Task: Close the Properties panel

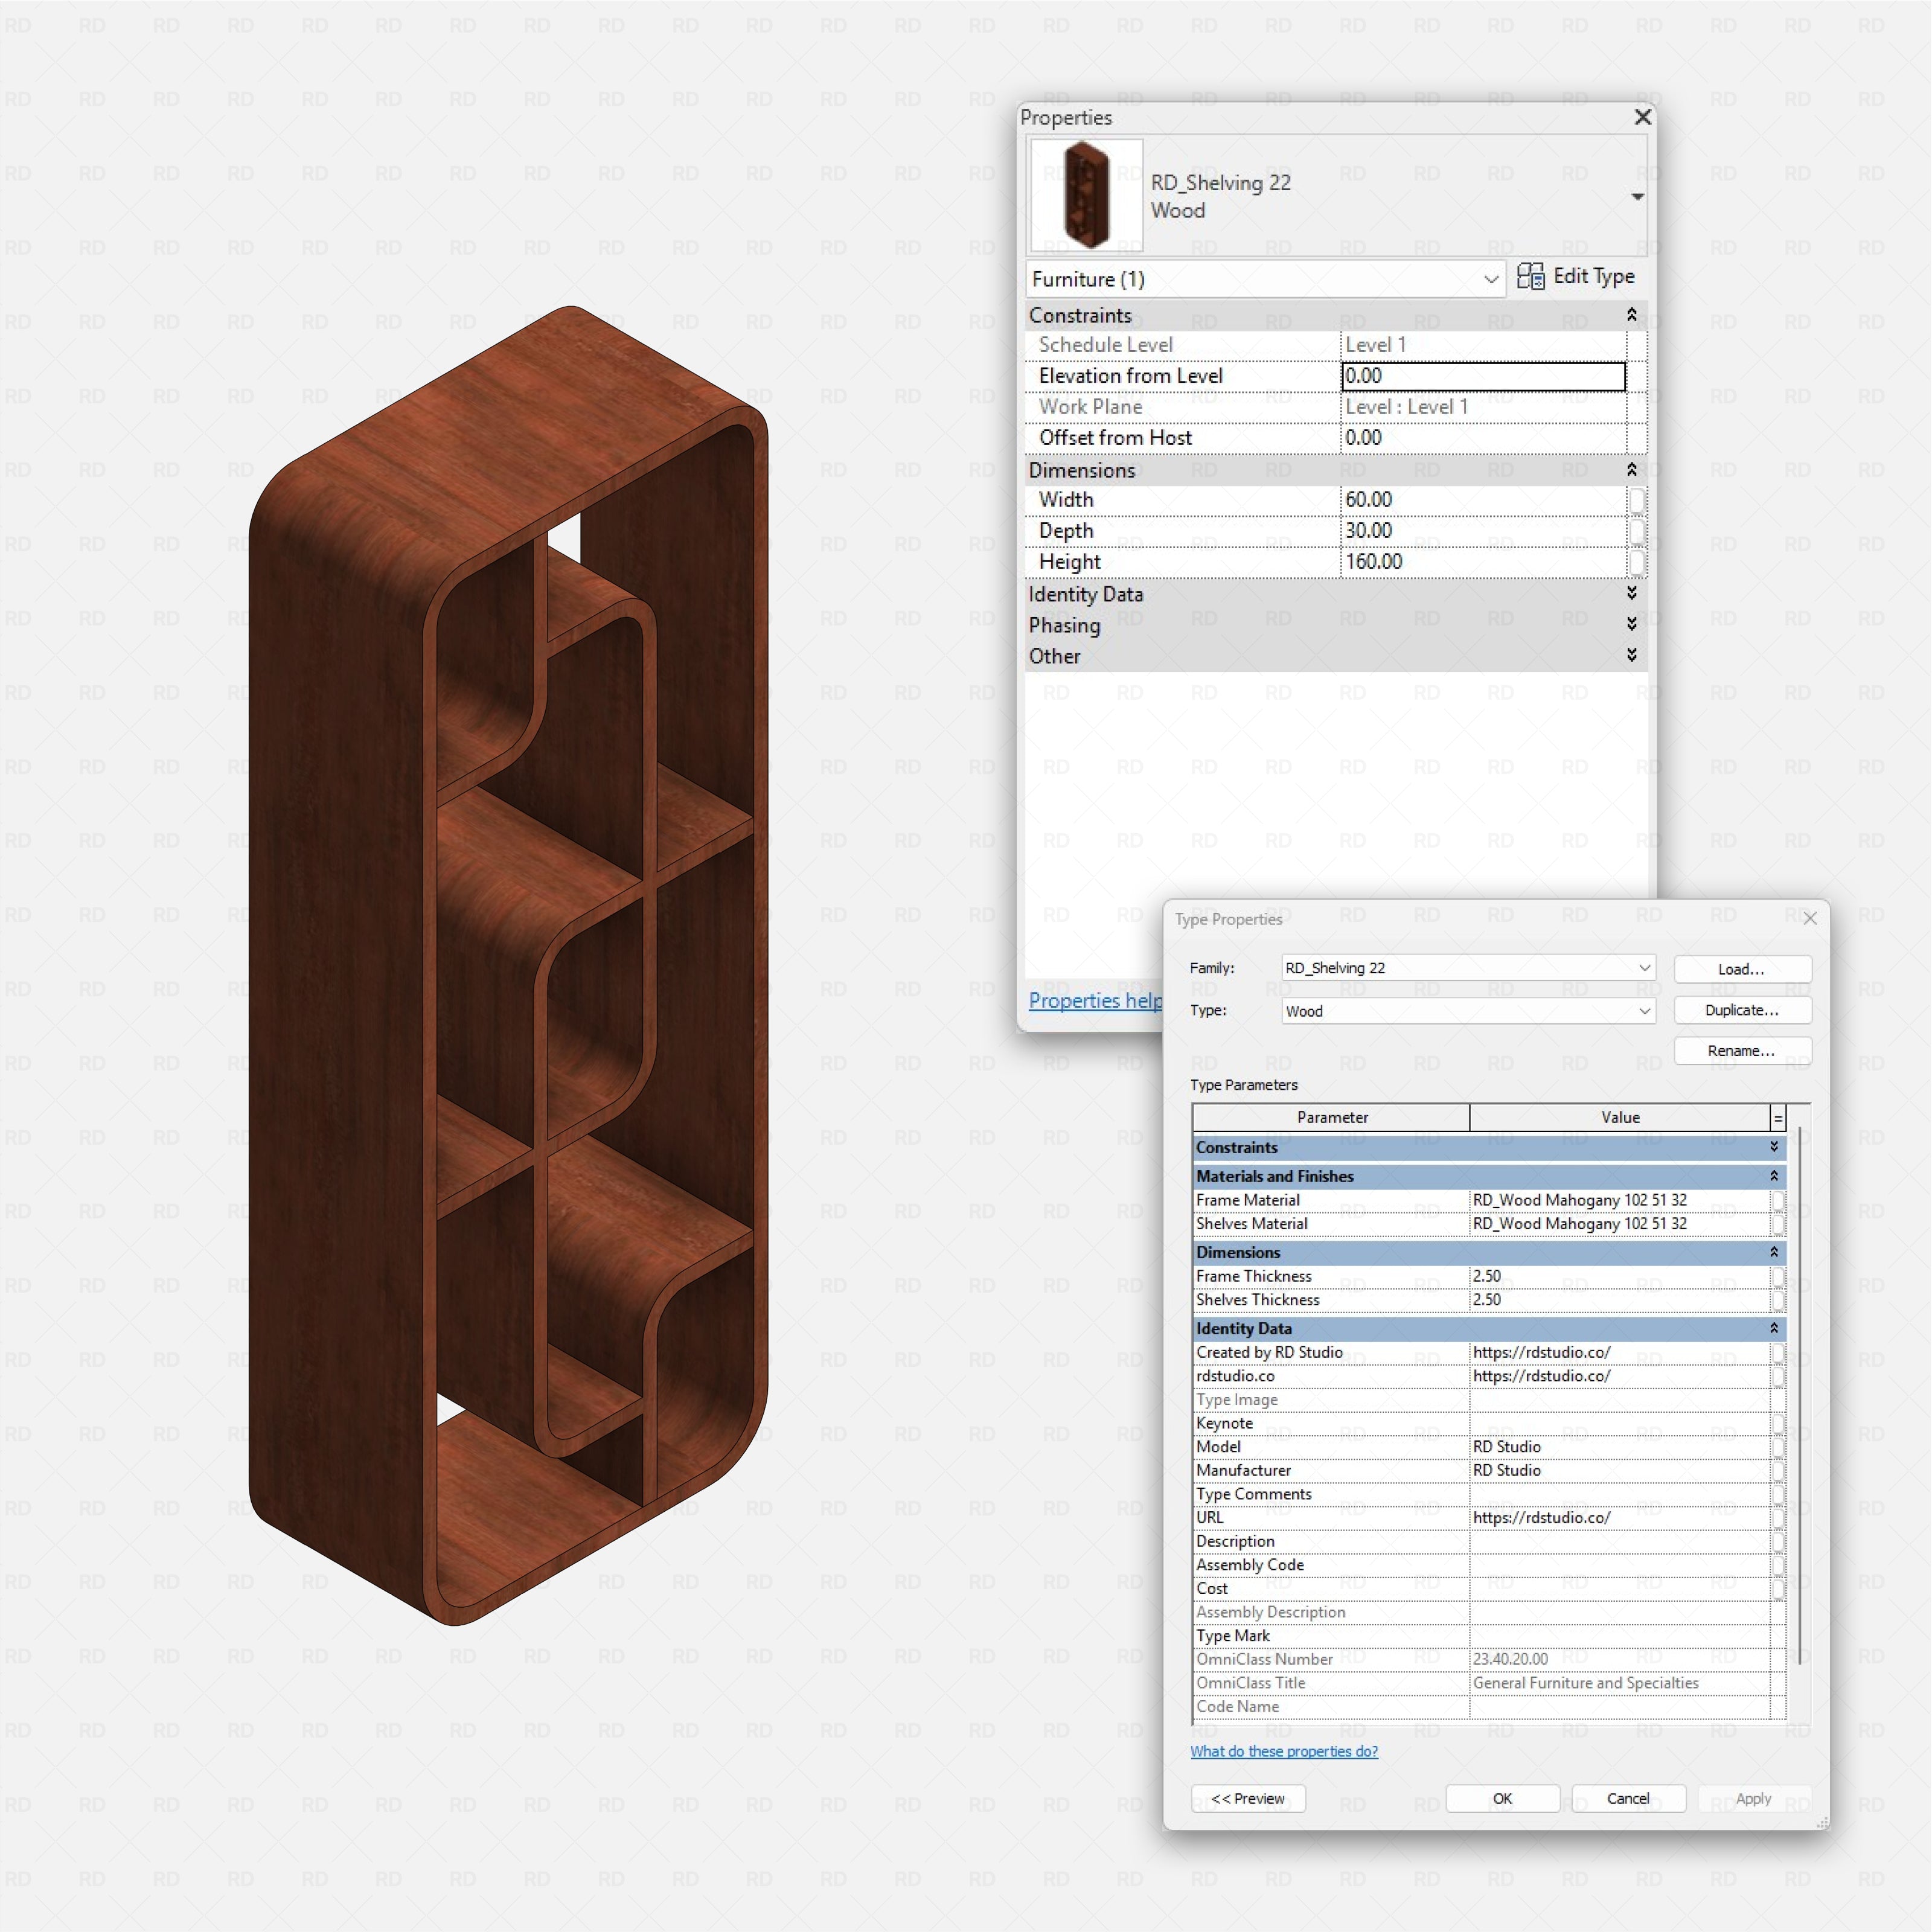Action: coord(1642,117)
